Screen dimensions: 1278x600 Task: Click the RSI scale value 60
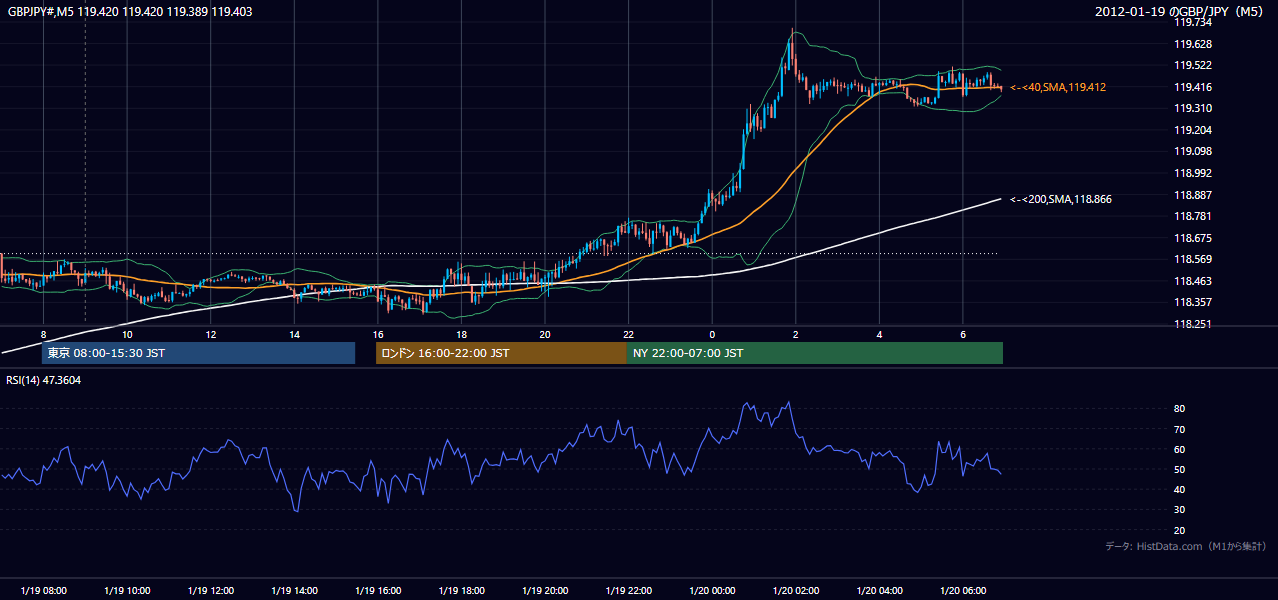1179,449
